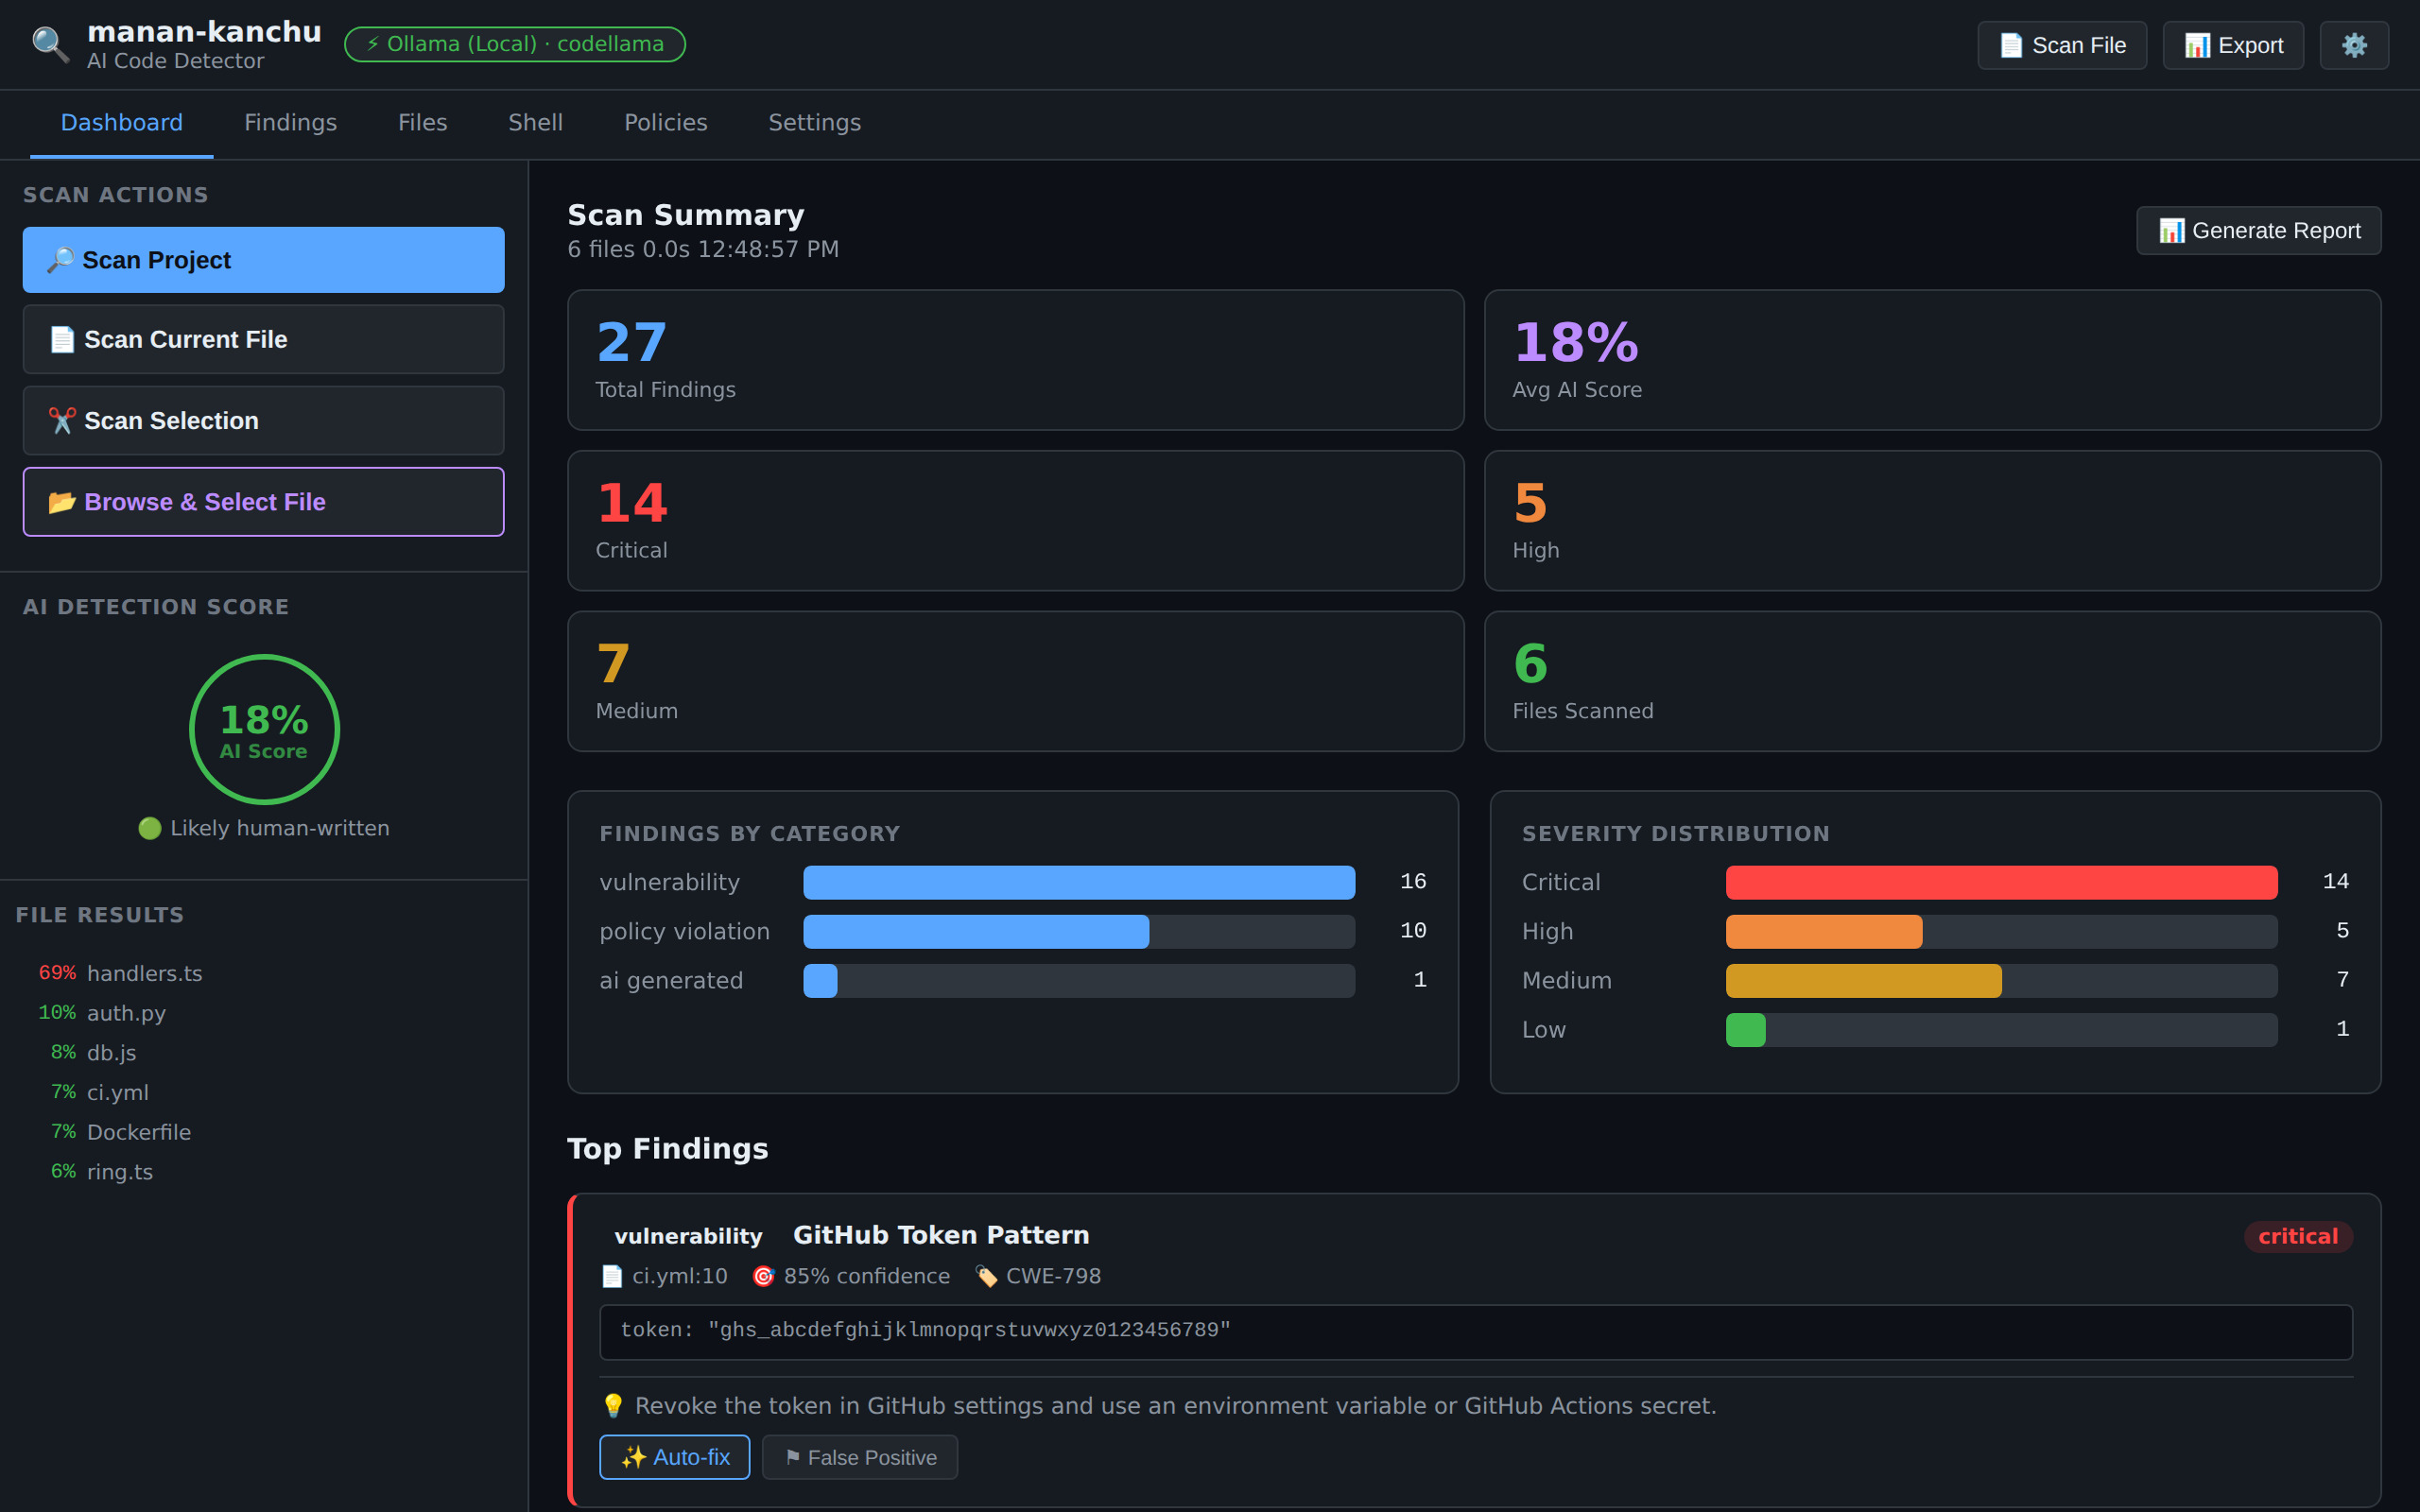Image resolution: width=2420 pixels, height=1512 pixels.
Task: Select the Dashboard tab
Action: click(x=122, y=123)
